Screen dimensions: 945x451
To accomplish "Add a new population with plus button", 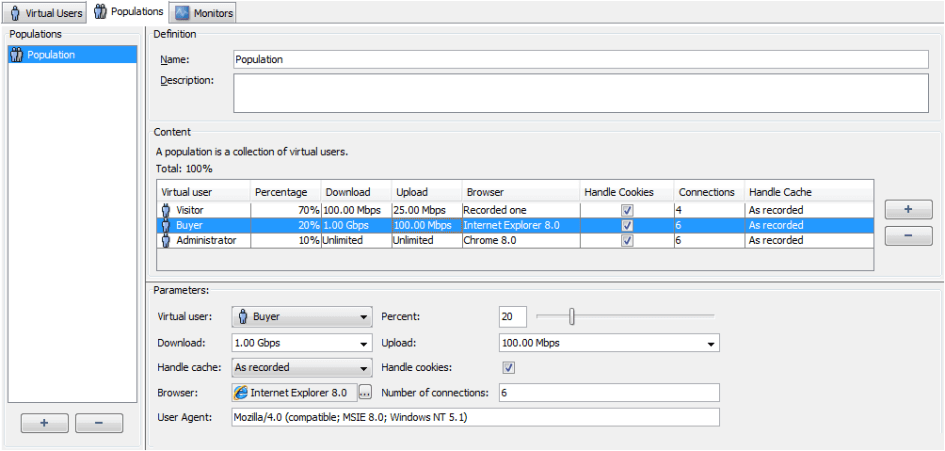I will pyautogui.click(x=44, y=423).
